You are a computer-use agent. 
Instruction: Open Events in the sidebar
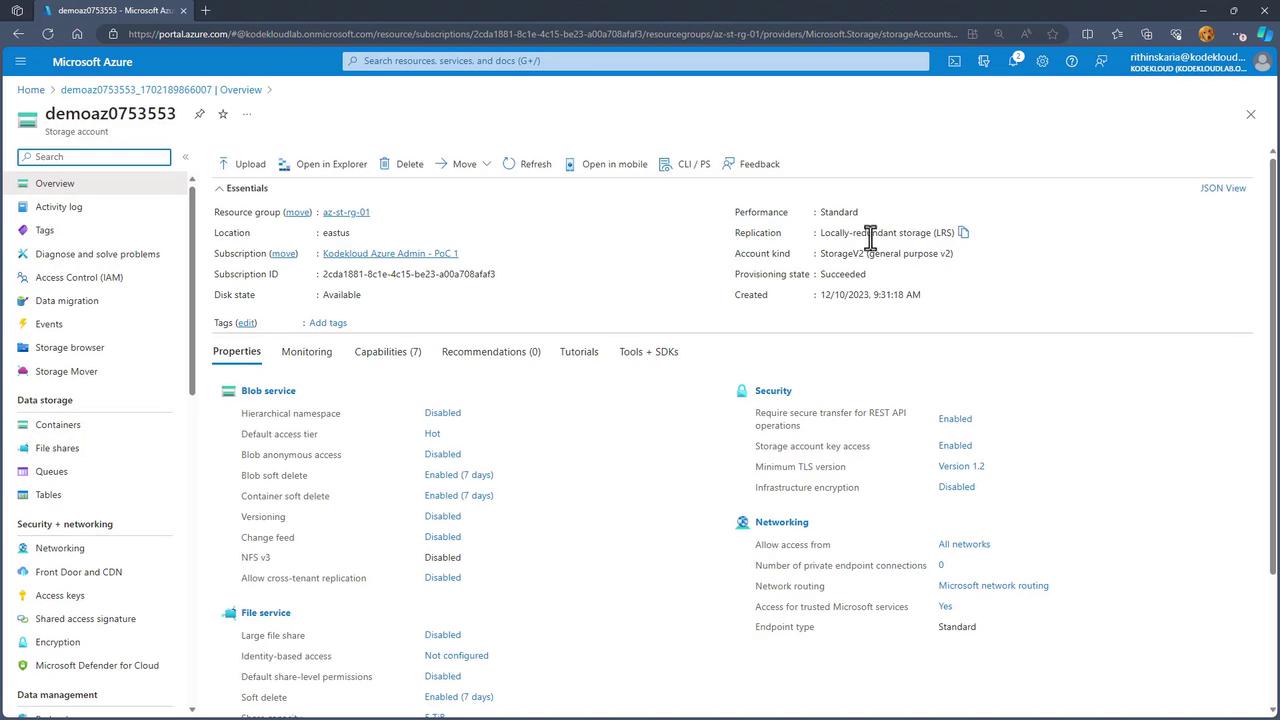point(49,324)
